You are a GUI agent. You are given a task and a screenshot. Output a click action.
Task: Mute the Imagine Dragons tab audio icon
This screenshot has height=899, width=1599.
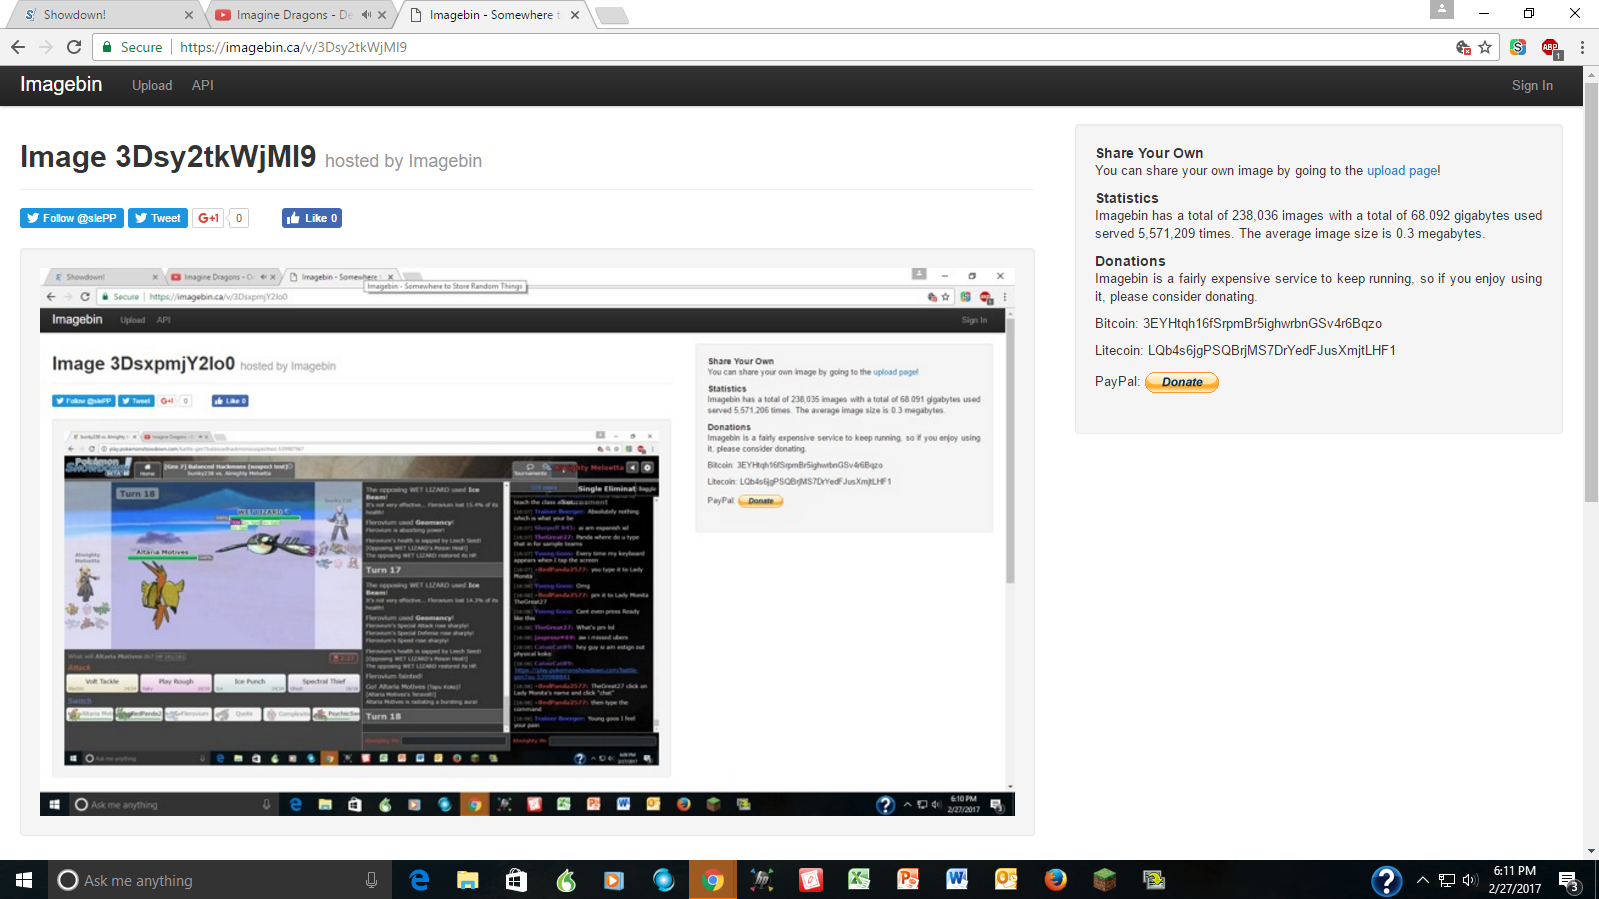366,15
